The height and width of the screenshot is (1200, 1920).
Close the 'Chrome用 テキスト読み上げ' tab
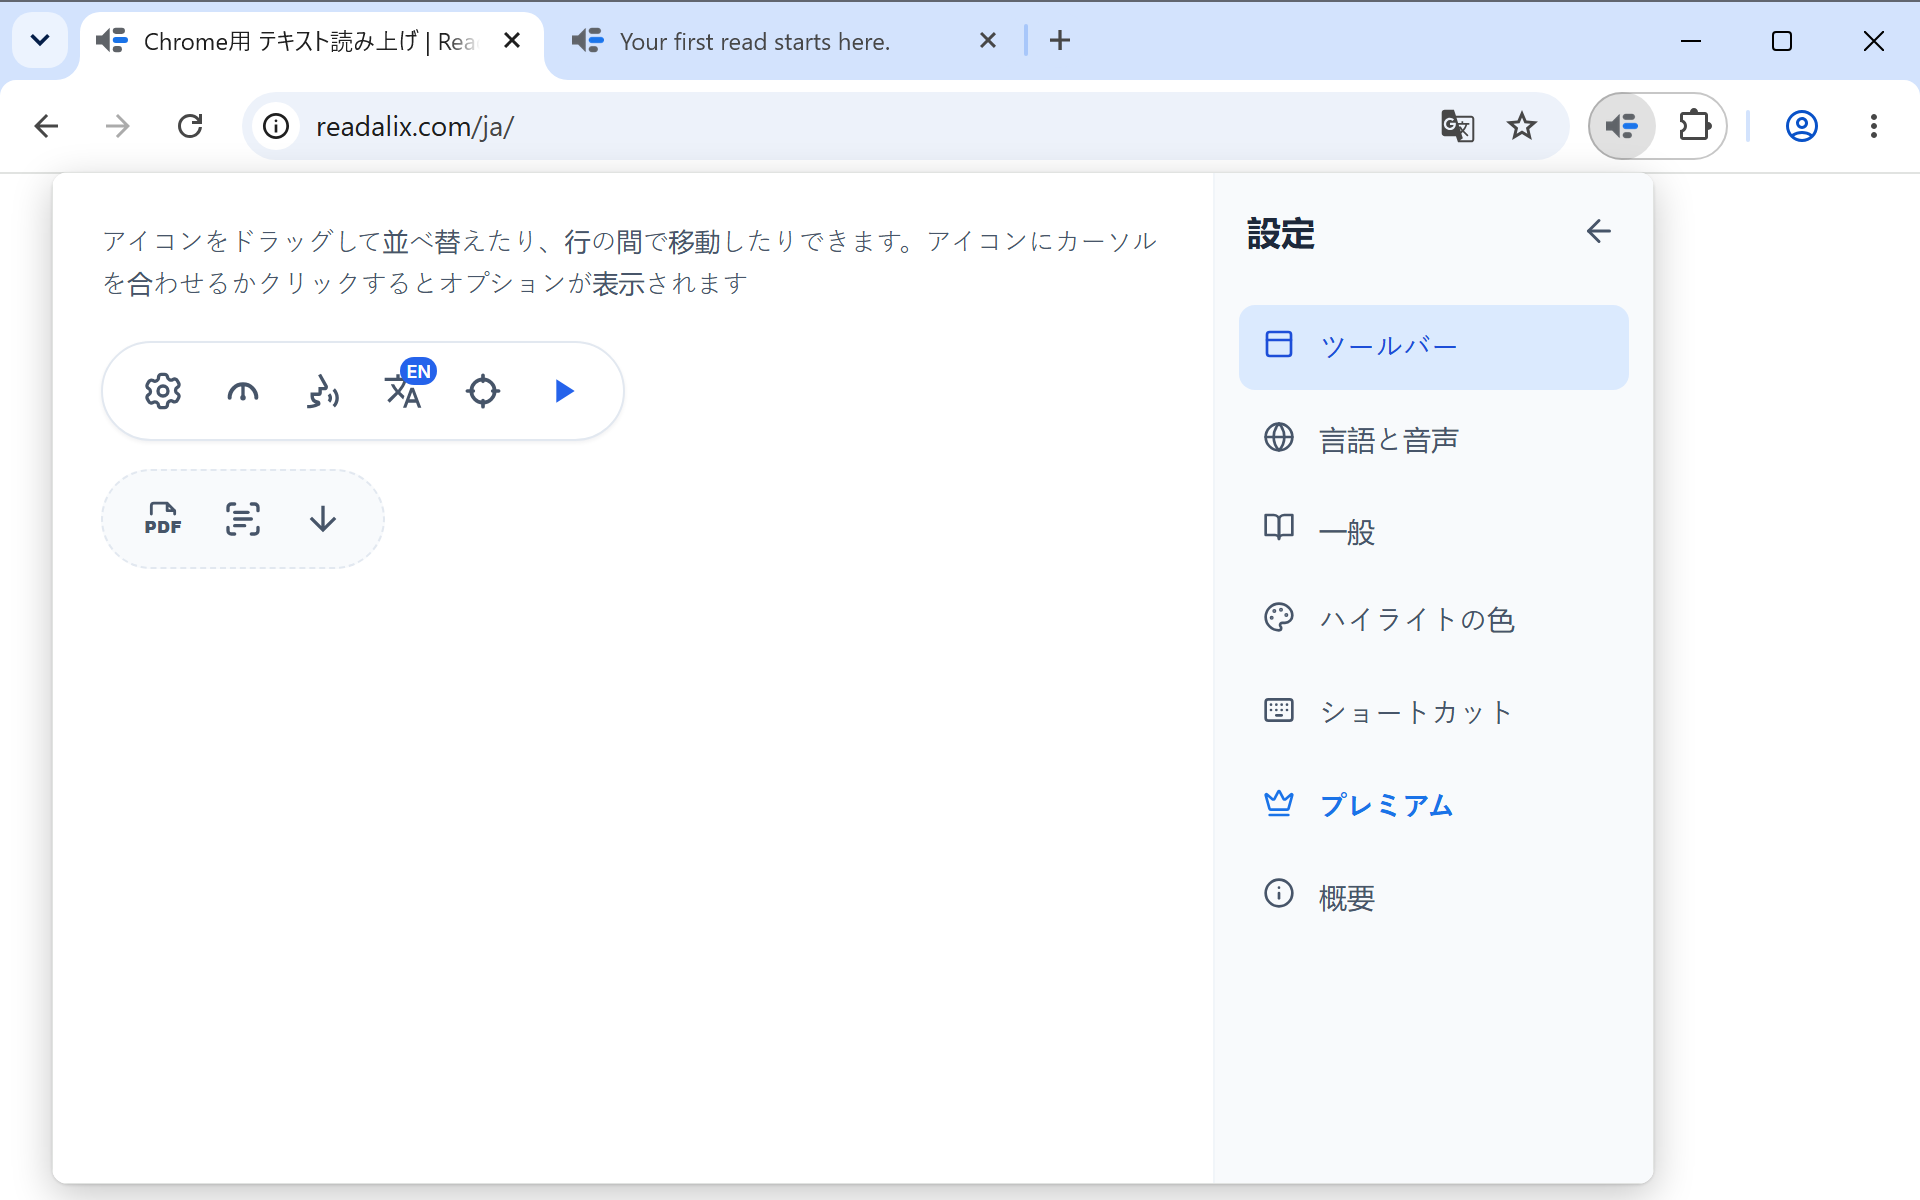tap(512, 40)
